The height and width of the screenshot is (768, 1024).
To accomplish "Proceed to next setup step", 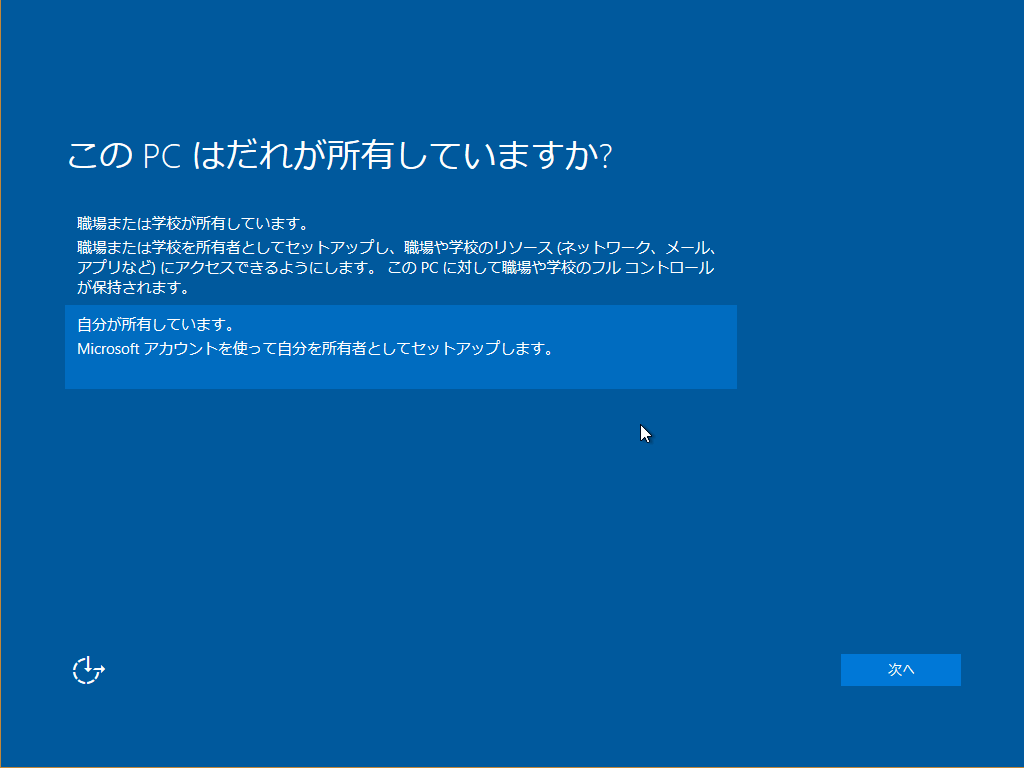I will [900, 670].
